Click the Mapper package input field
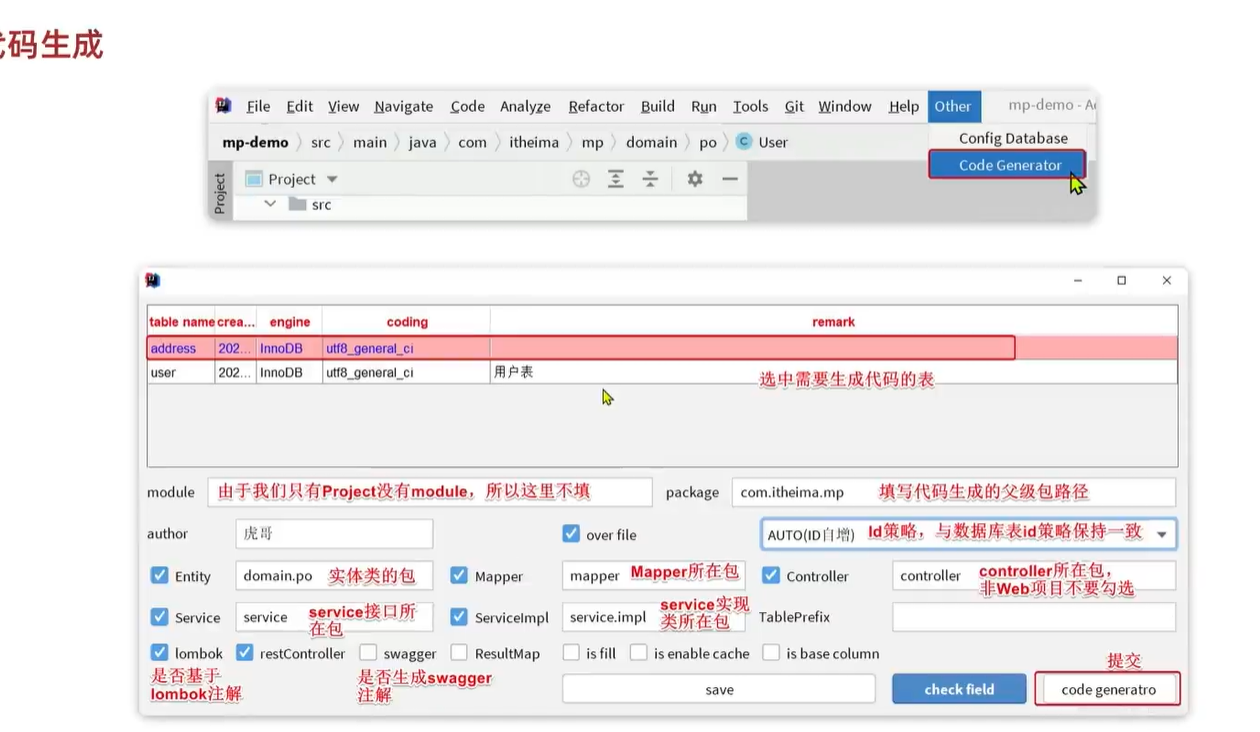Screen dimensions: 1260x732 (x=653, y=576)
